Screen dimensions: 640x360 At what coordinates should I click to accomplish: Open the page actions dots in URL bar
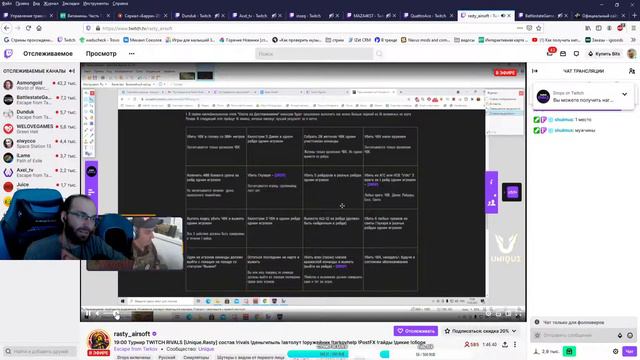coord(520,28)
